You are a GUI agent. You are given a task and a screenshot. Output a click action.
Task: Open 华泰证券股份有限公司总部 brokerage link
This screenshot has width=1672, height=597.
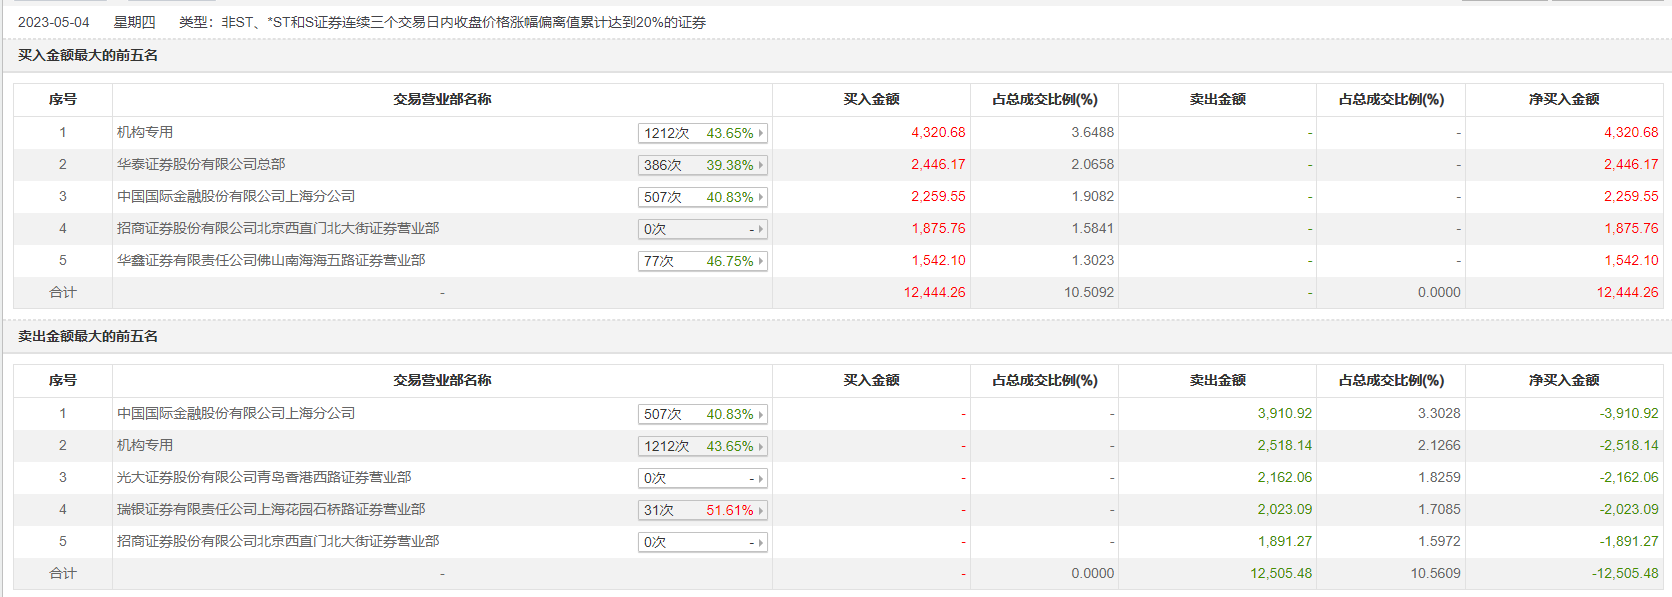(201, 164)
